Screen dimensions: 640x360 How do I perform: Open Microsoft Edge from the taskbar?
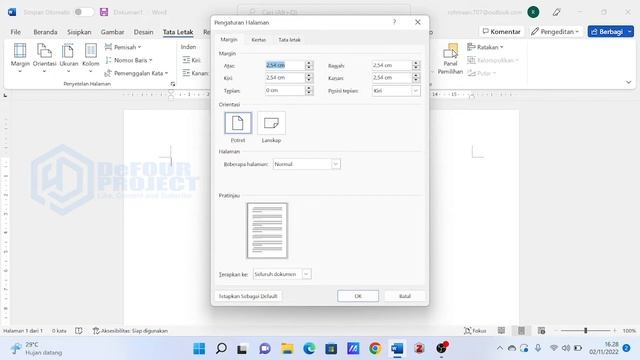click(x=309, y=349)
